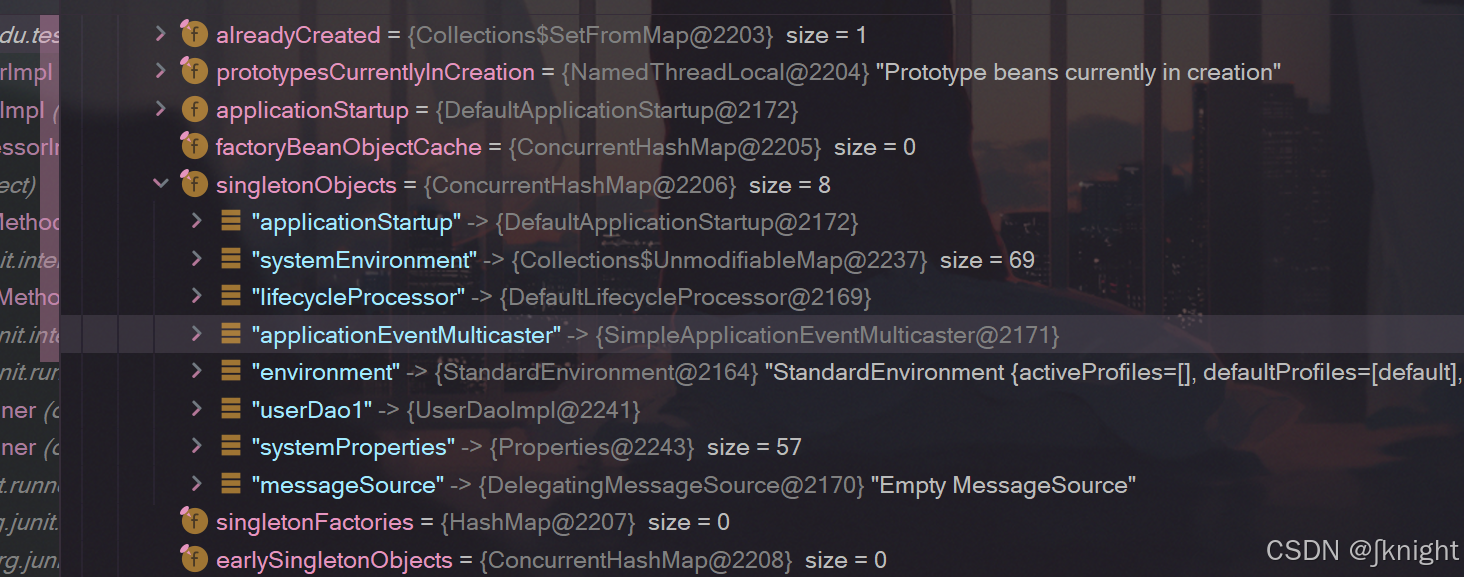1464x577 pixels.
Task: Expand the applicationEventMulticaster entry
Action: pos(196,334)
